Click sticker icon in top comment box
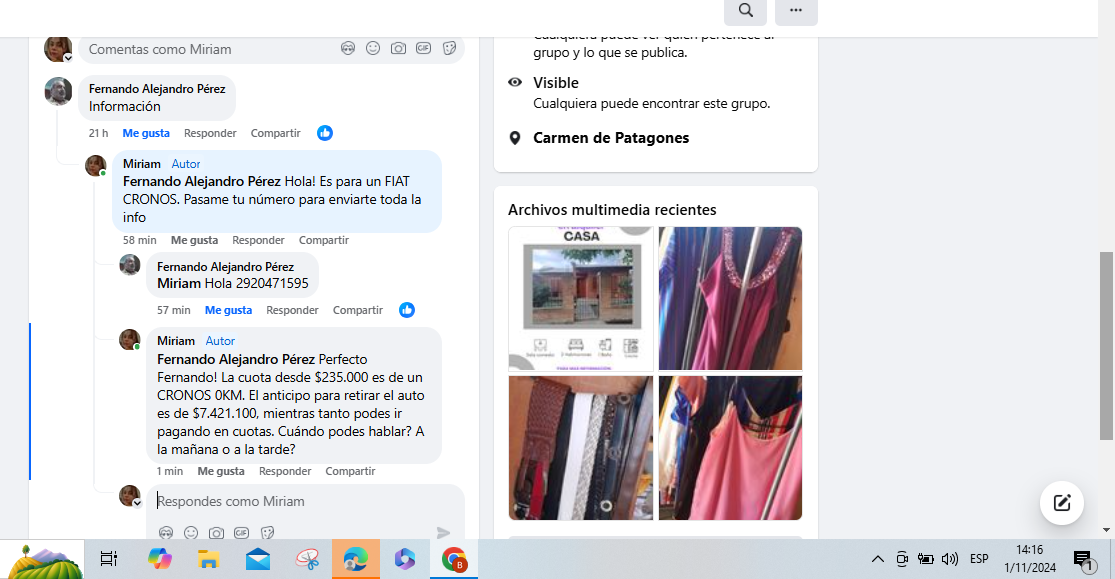Screen dimensions: 1115x579 (450, 48)
